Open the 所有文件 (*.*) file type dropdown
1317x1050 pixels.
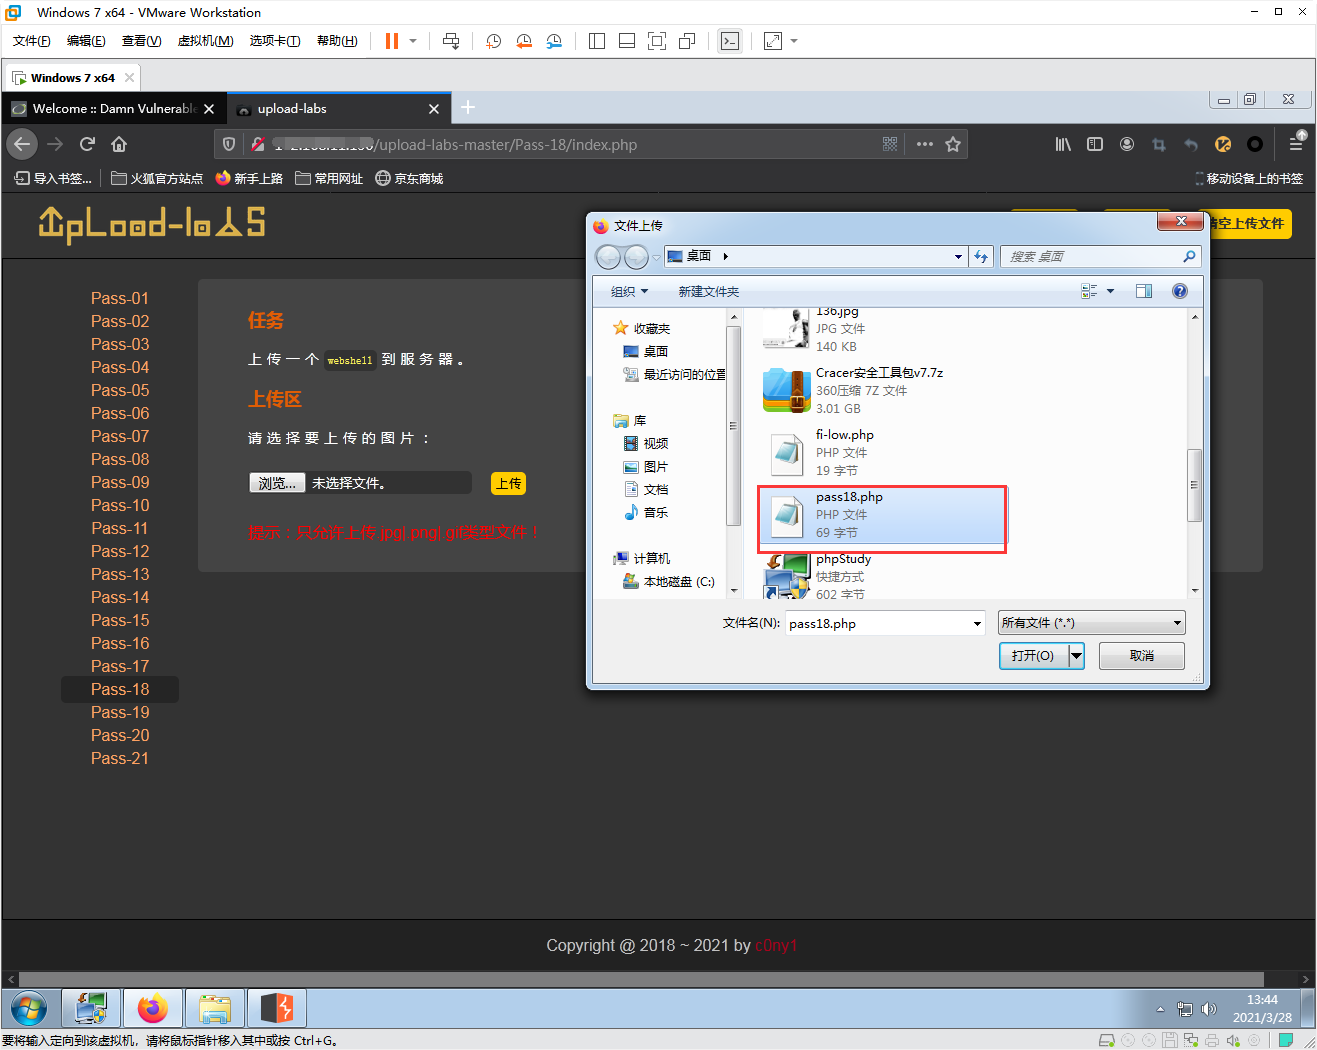tap(1090, 622)
